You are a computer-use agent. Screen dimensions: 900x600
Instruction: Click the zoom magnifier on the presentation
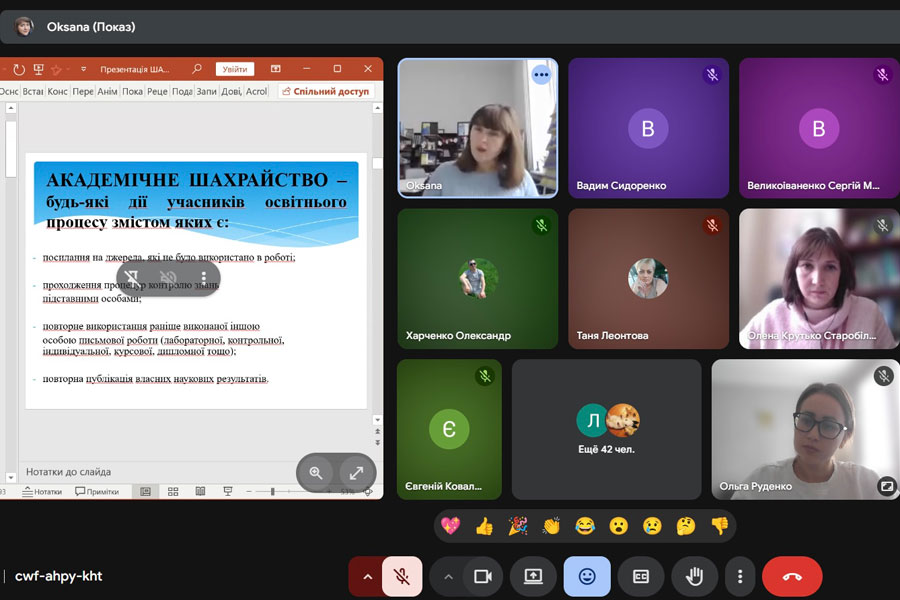point(316,473)
